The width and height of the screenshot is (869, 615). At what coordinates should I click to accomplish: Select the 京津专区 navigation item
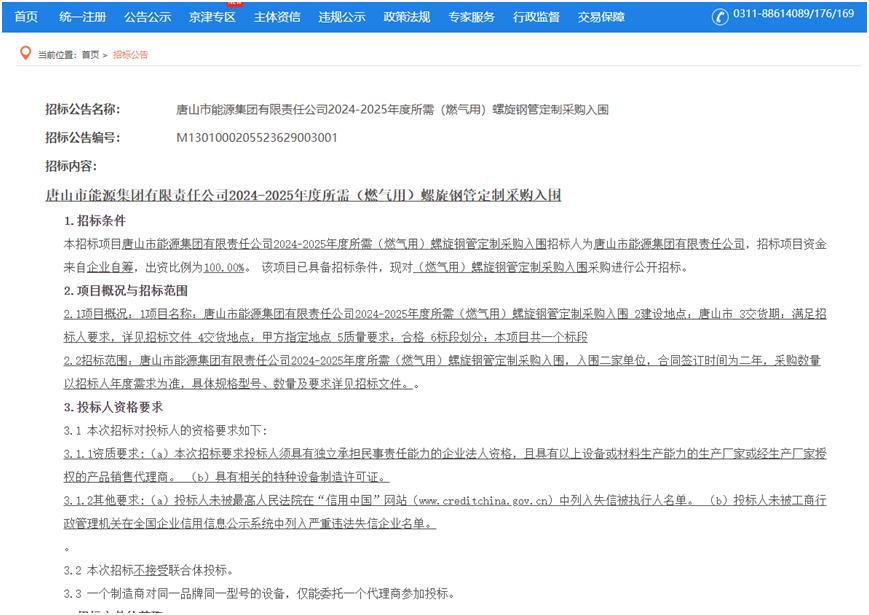(x=212, y=17)
